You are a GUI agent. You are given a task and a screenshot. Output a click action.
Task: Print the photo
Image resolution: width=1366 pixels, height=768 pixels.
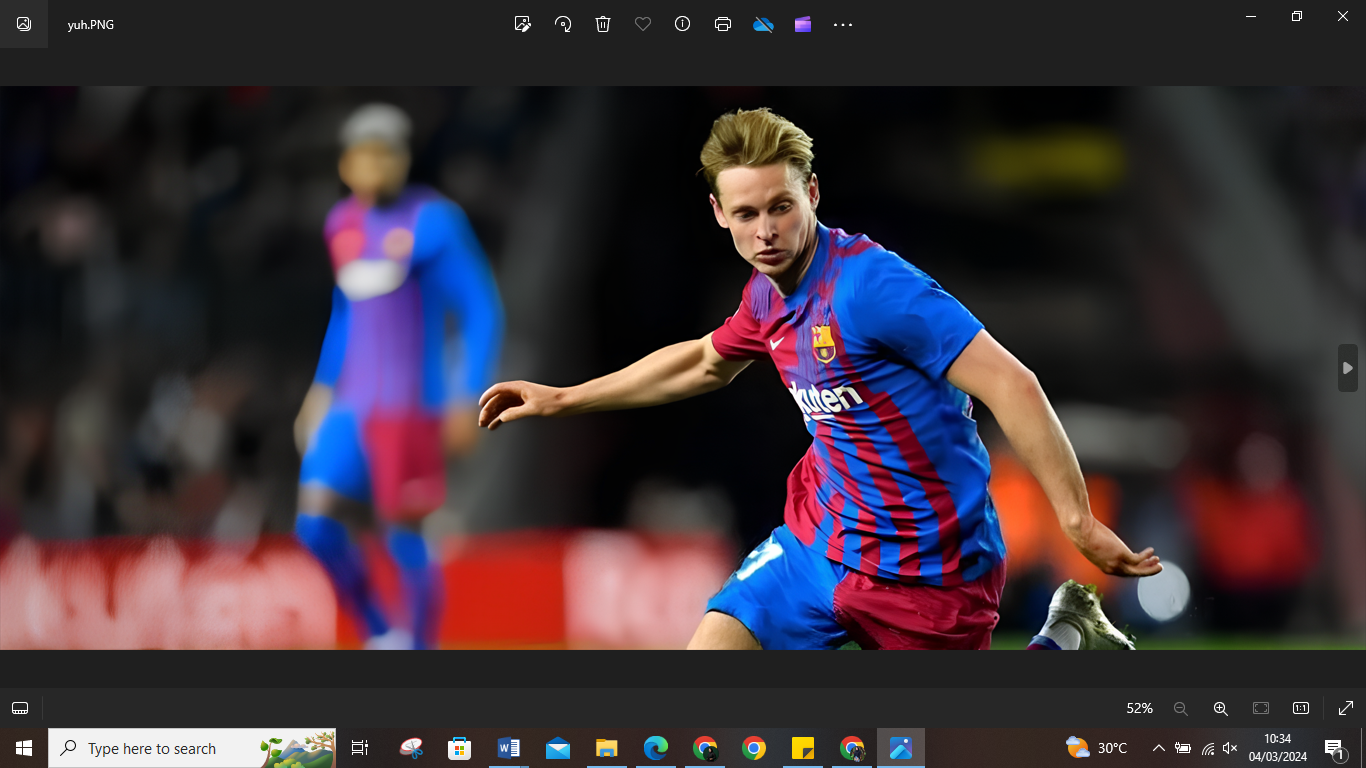[723, 24]
